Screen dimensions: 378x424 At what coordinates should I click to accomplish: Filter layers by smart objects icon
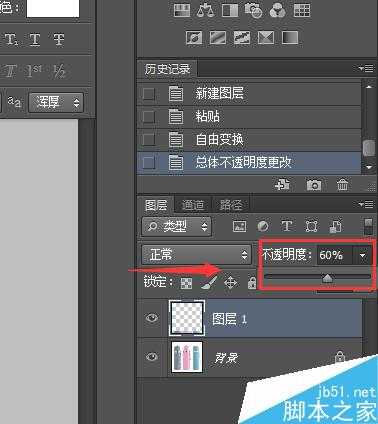point(335,226)
